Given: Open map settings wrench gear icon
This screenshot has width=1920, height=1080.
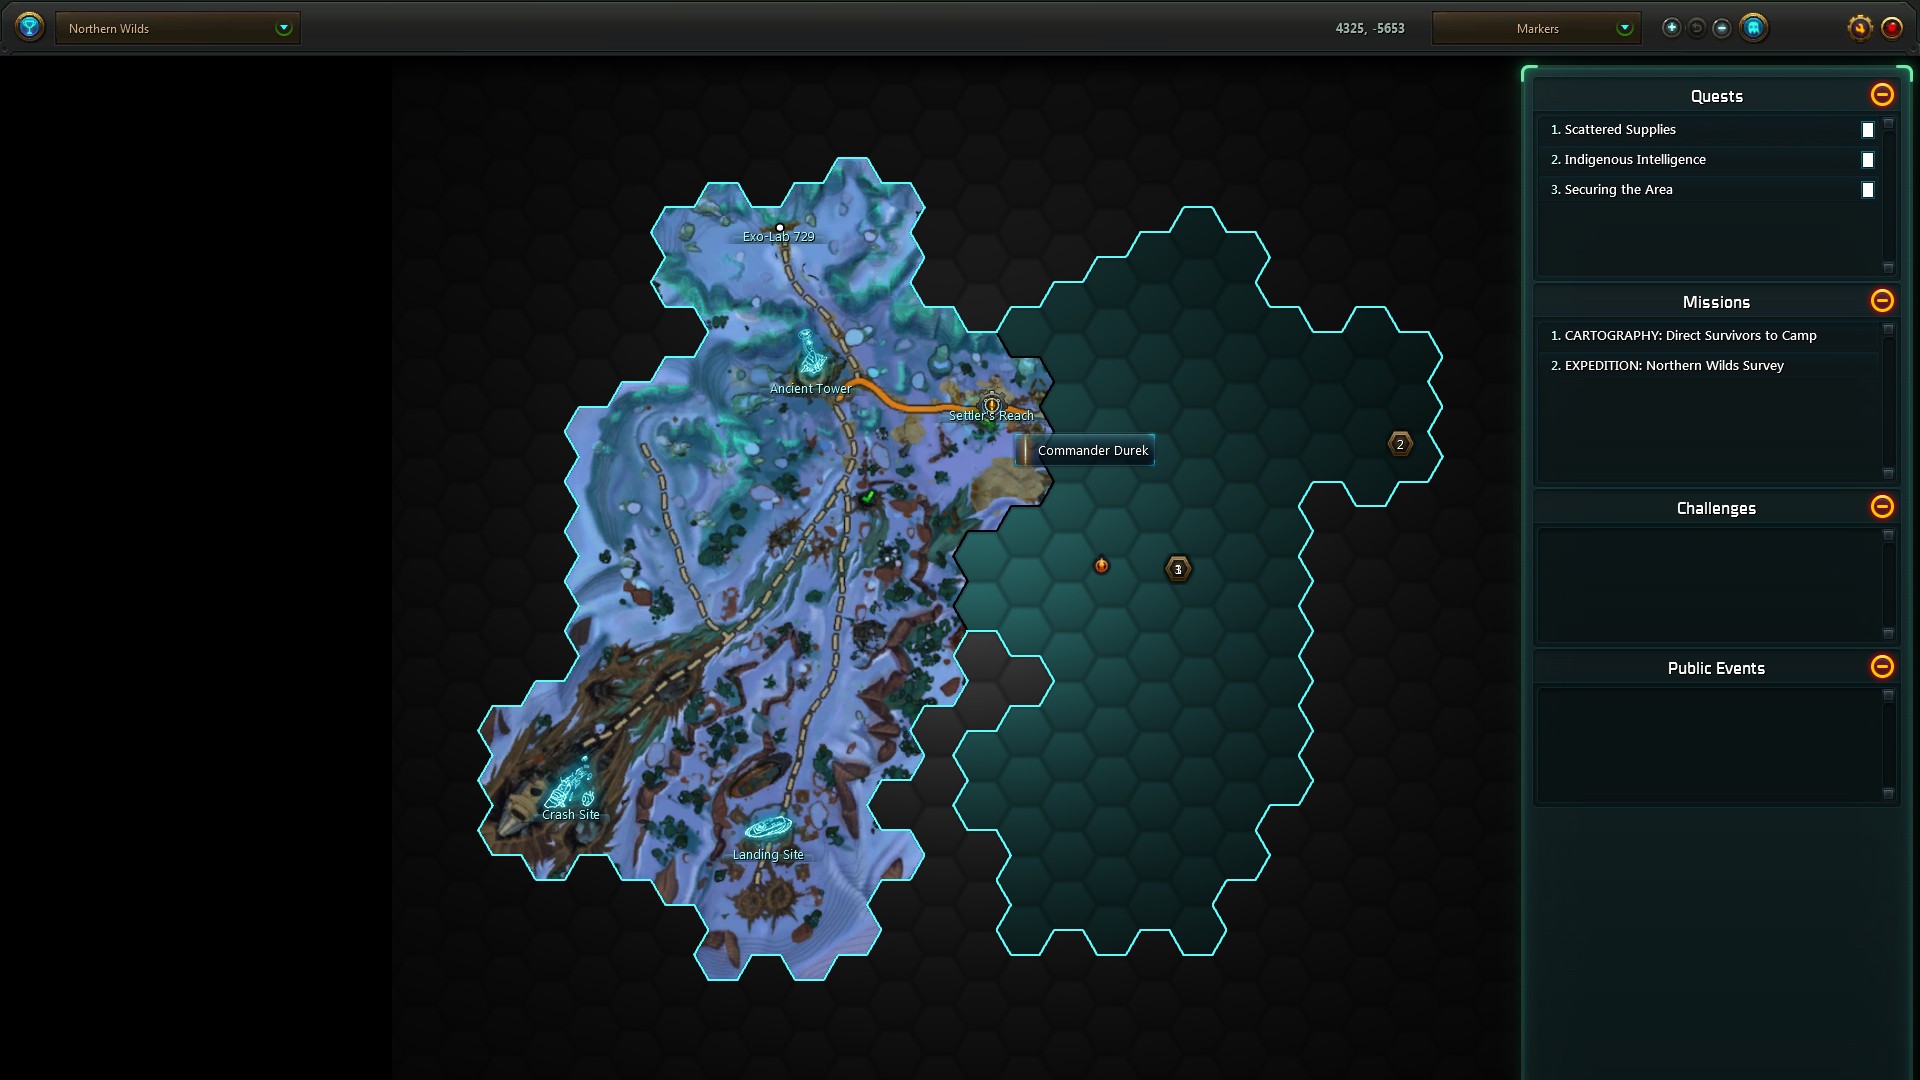Looking at the screenshot, I should (1859, 28).
